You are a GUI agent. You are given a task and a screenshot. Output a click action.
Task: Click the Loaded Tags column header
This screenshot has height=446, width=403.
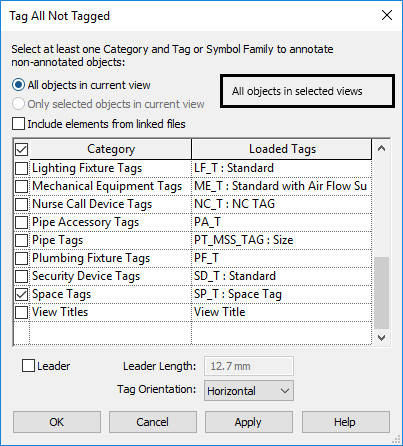coord(282,149)
